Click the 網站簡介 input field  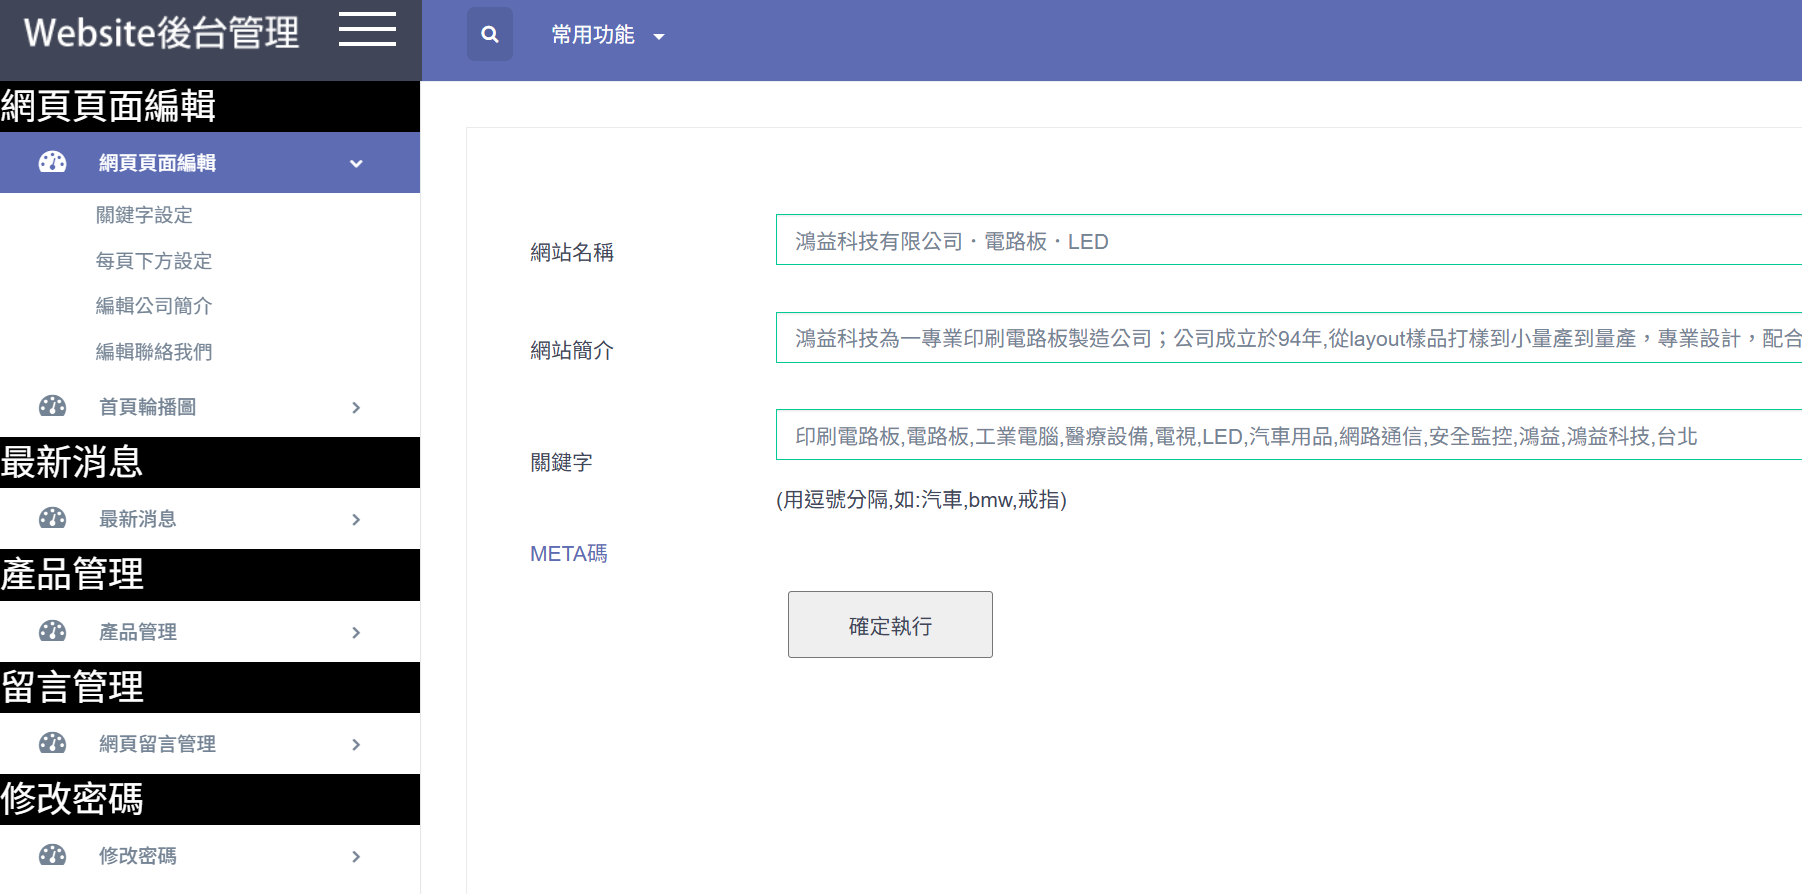[x=1289, y=338]
